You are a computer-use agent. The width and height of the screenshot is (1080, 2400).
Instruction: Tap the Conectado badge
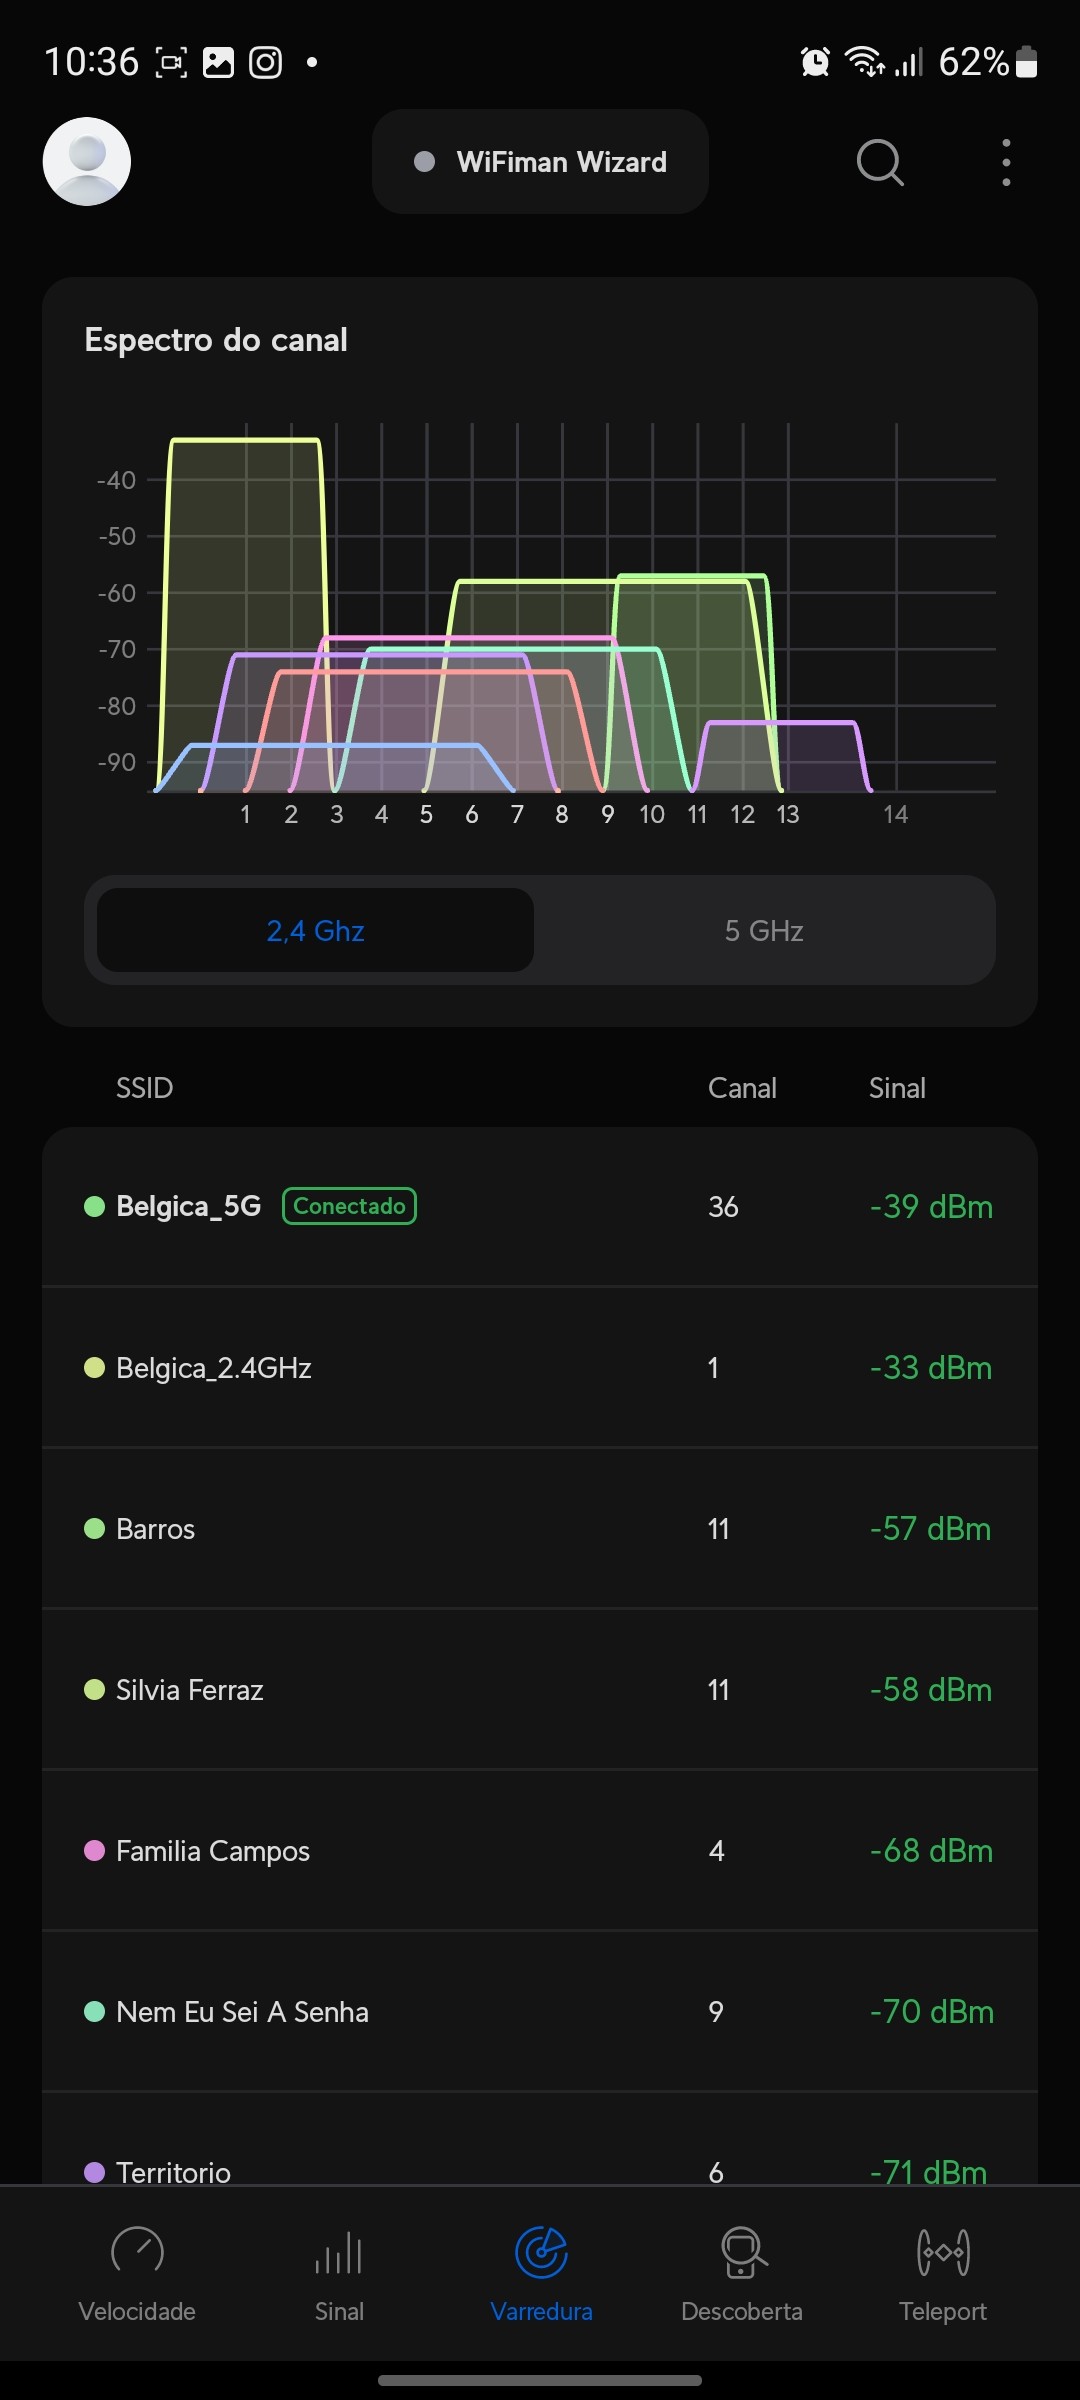click(349, 1206)
